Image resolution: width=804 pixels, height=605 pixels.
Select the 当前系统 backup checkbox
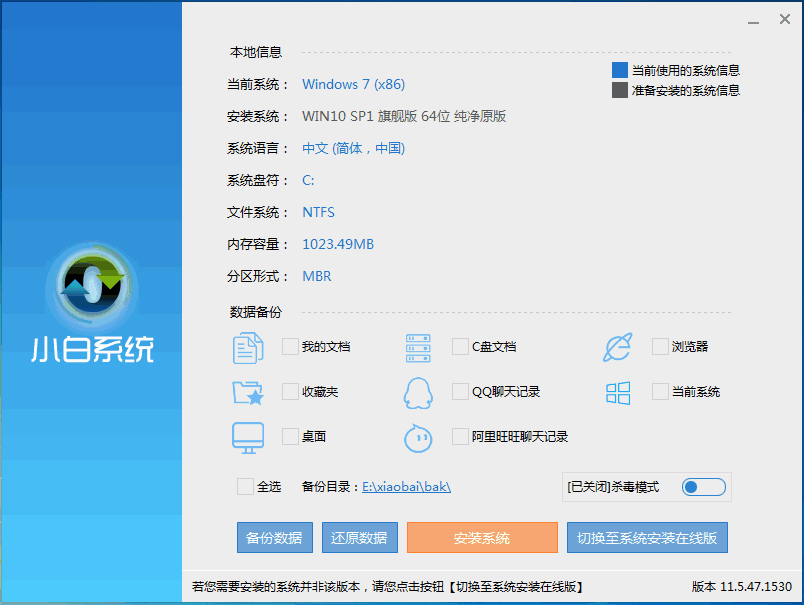[660, 392]
